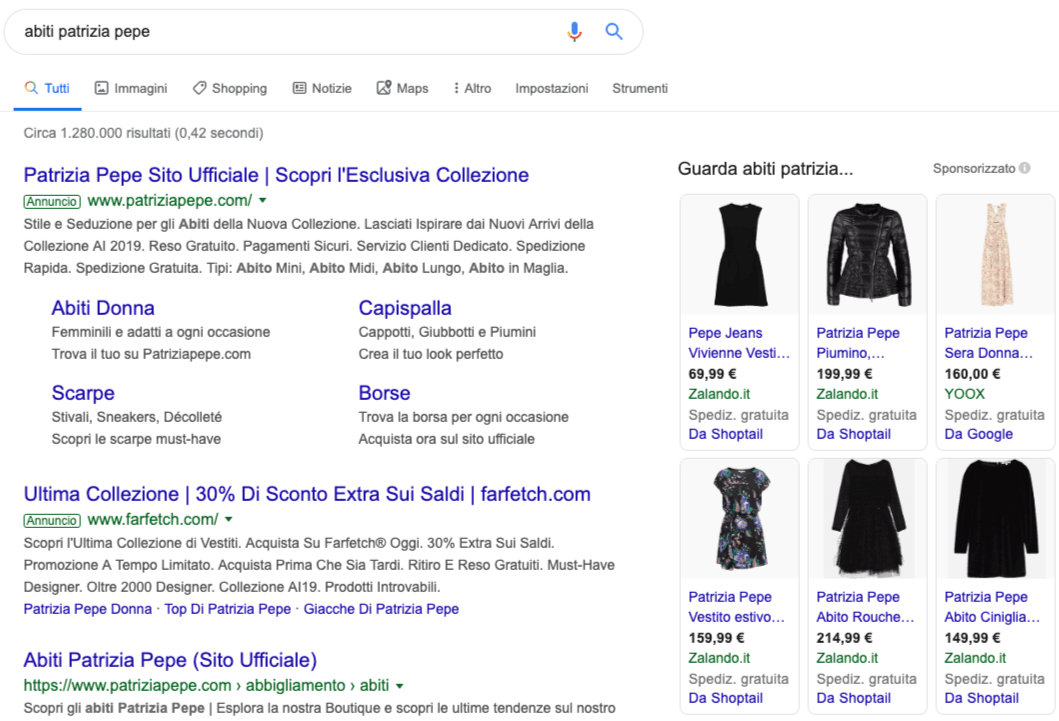The height and width of the screenshot is (721, 1059).
Task: Open the Scarpe sitelink
Action: (x=83, y=393)
